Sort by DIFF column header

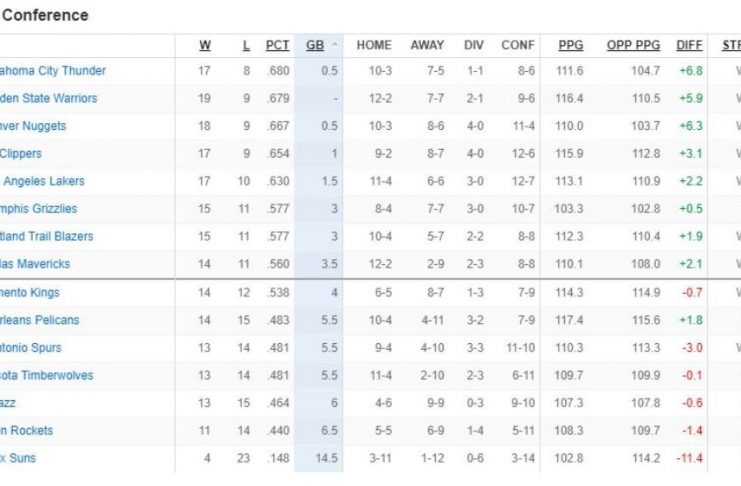(689, 45)
